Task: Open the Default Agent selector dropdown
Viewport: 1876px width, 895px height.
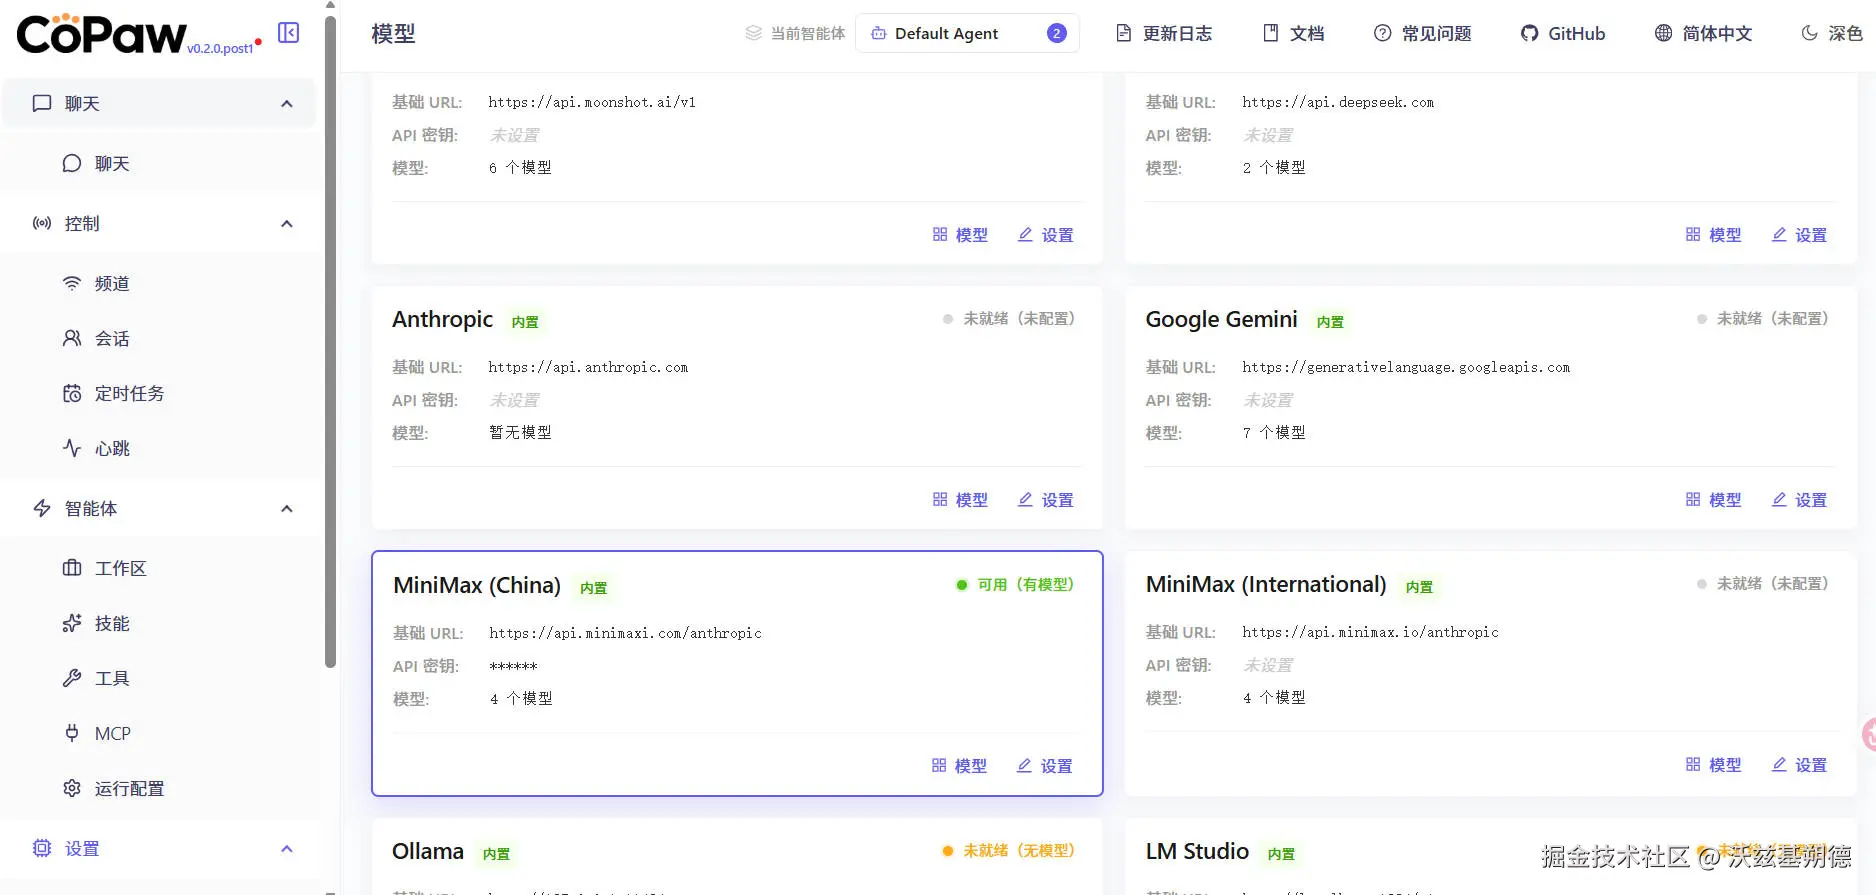Action: point(966,33)
